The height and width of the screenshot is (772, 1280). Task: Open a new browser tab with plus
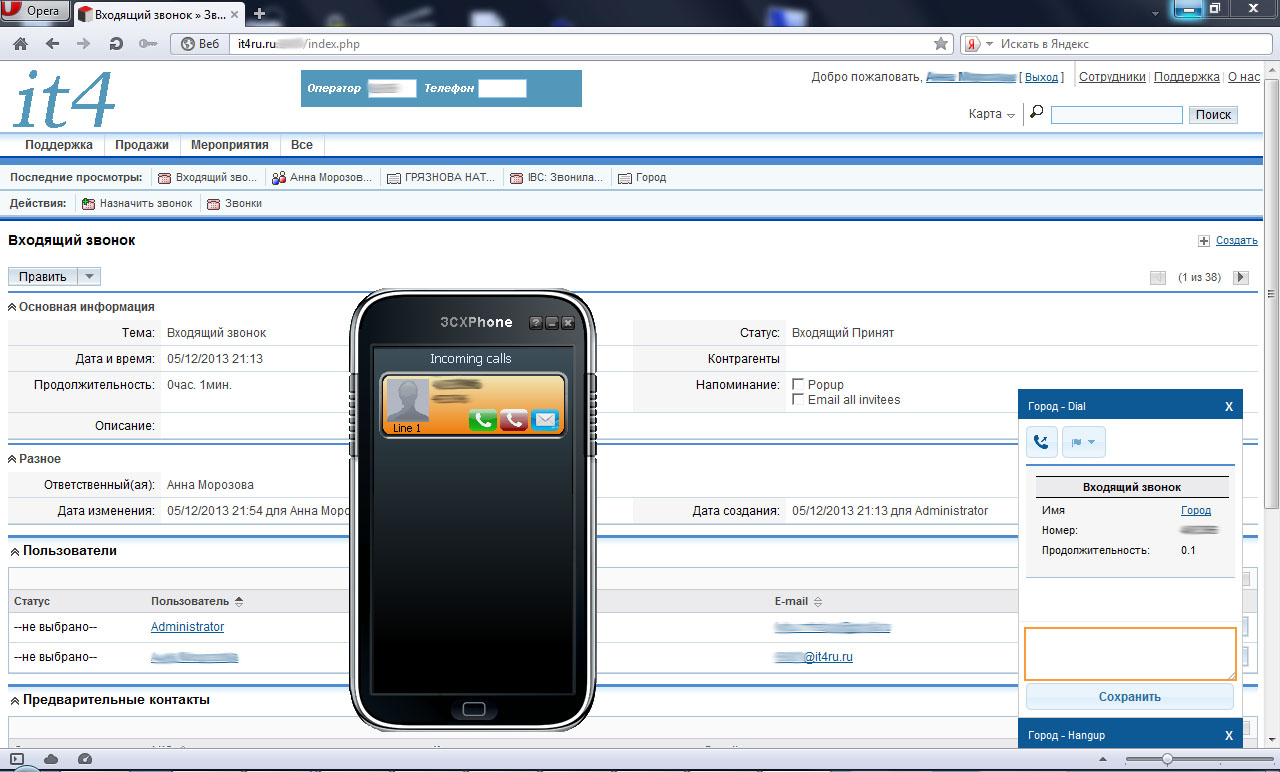260,13
